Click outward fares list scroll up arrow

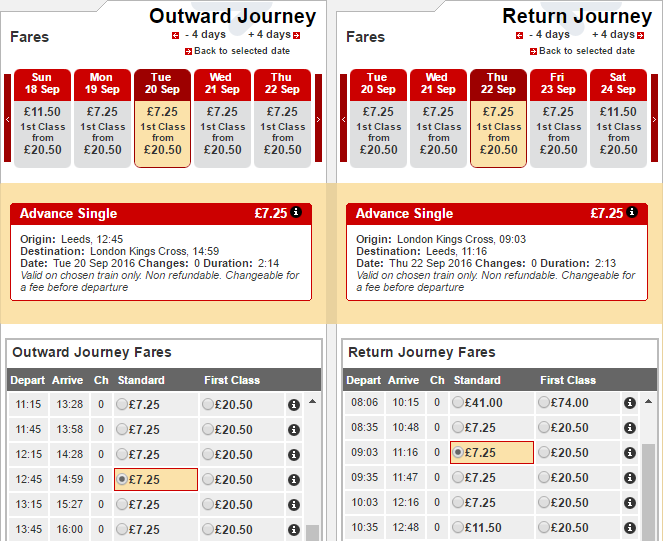pyautogui.click(x=312, y=401)
